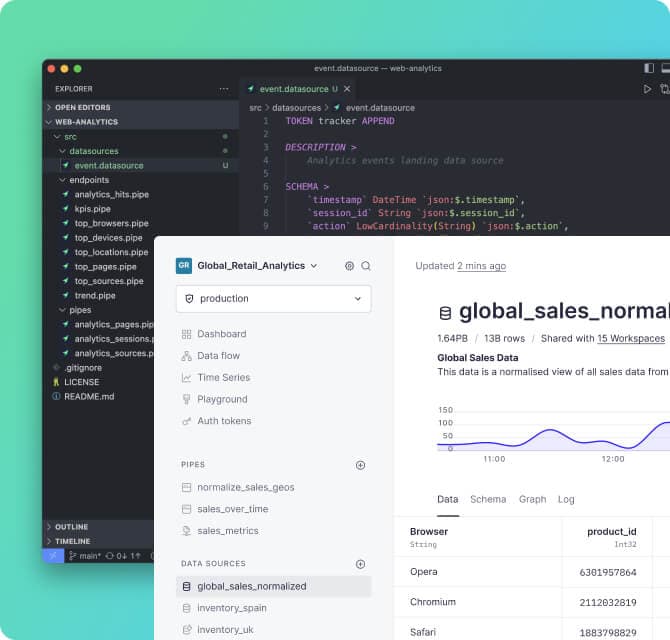
Task: Open top_pages.pipe file
Action: coord(105,267)
